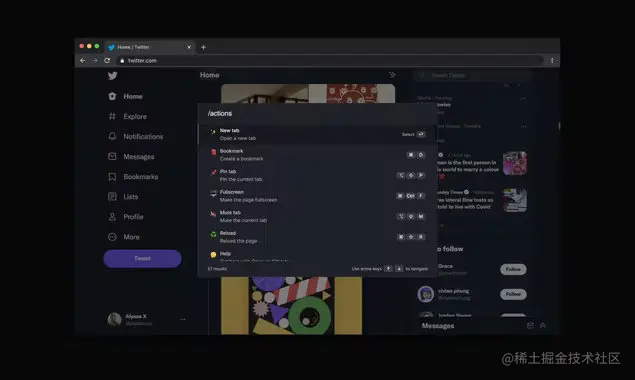Screen dimensions: 635x380
Task: Click the /actions command input field
Action: pos(318,113)
